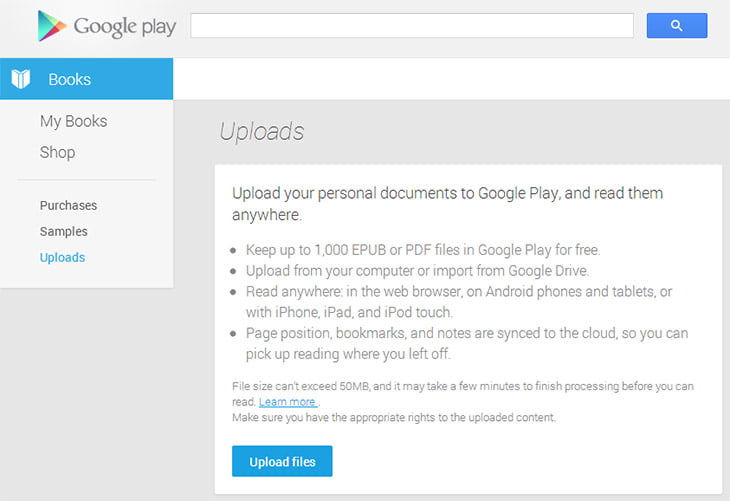Select Samples in the sidebar
The width and height of the screenshot is (730, 501).
(63, 231)
